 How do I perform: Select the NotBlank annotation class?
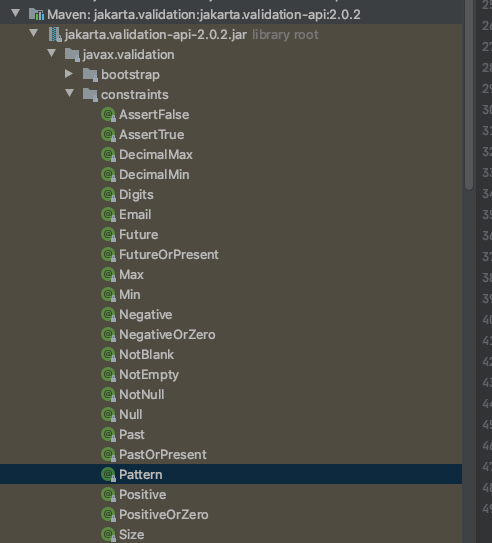point(146,355)
